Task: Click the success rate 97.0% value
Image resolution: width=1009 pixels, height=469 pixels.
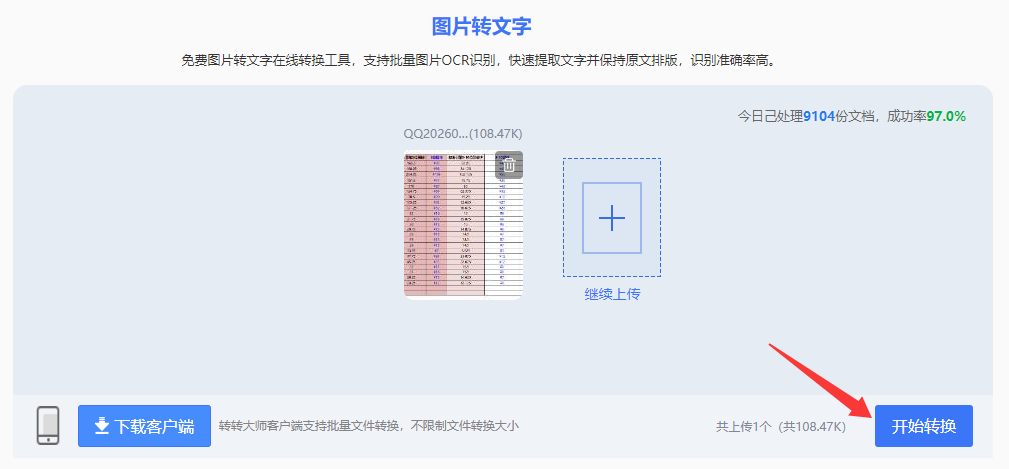Action: [946, 116]
